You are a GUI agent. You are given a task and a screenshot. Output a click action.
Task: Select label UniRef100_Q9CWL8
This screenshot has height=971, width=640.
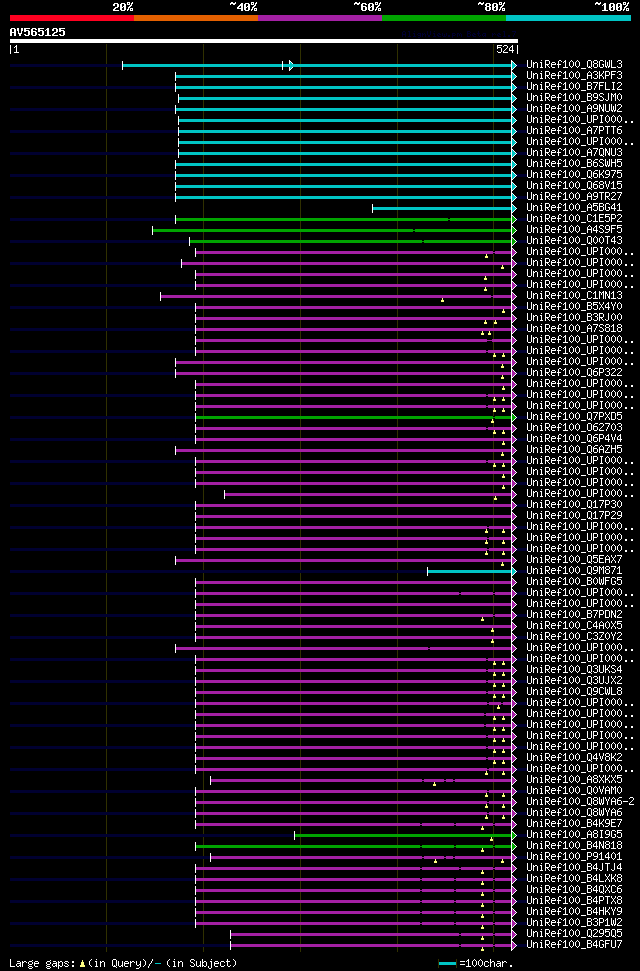click(x=574, y=692)
